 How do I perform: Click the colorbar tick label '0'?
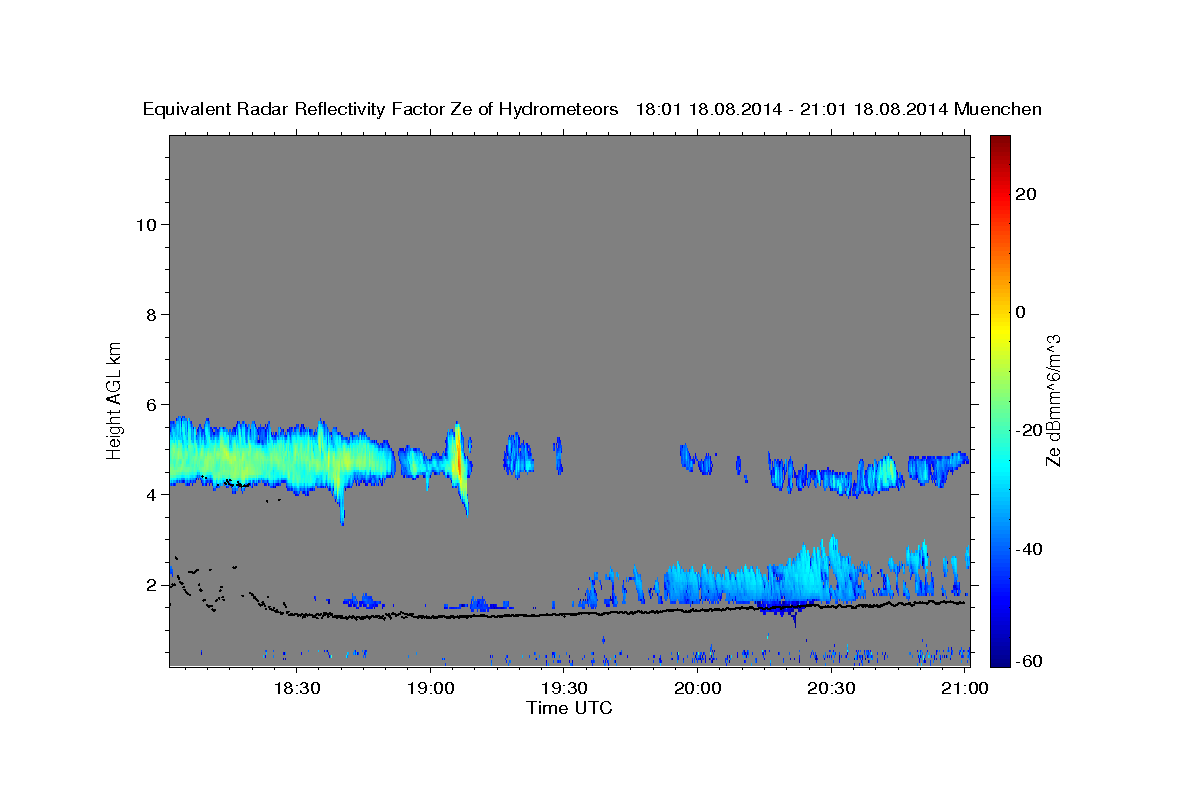(1021, 312)
